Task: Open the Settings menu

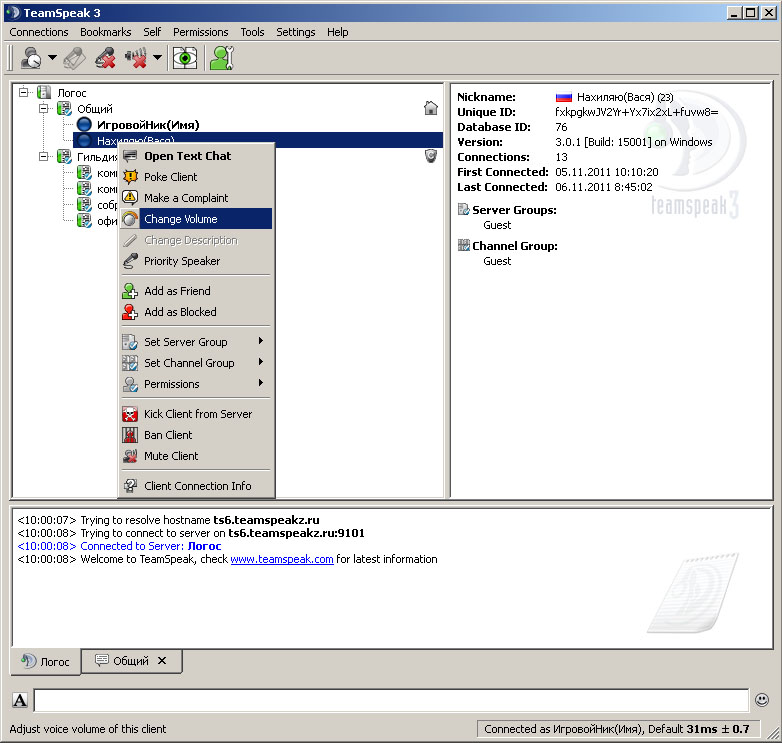Action: [296, 32]
